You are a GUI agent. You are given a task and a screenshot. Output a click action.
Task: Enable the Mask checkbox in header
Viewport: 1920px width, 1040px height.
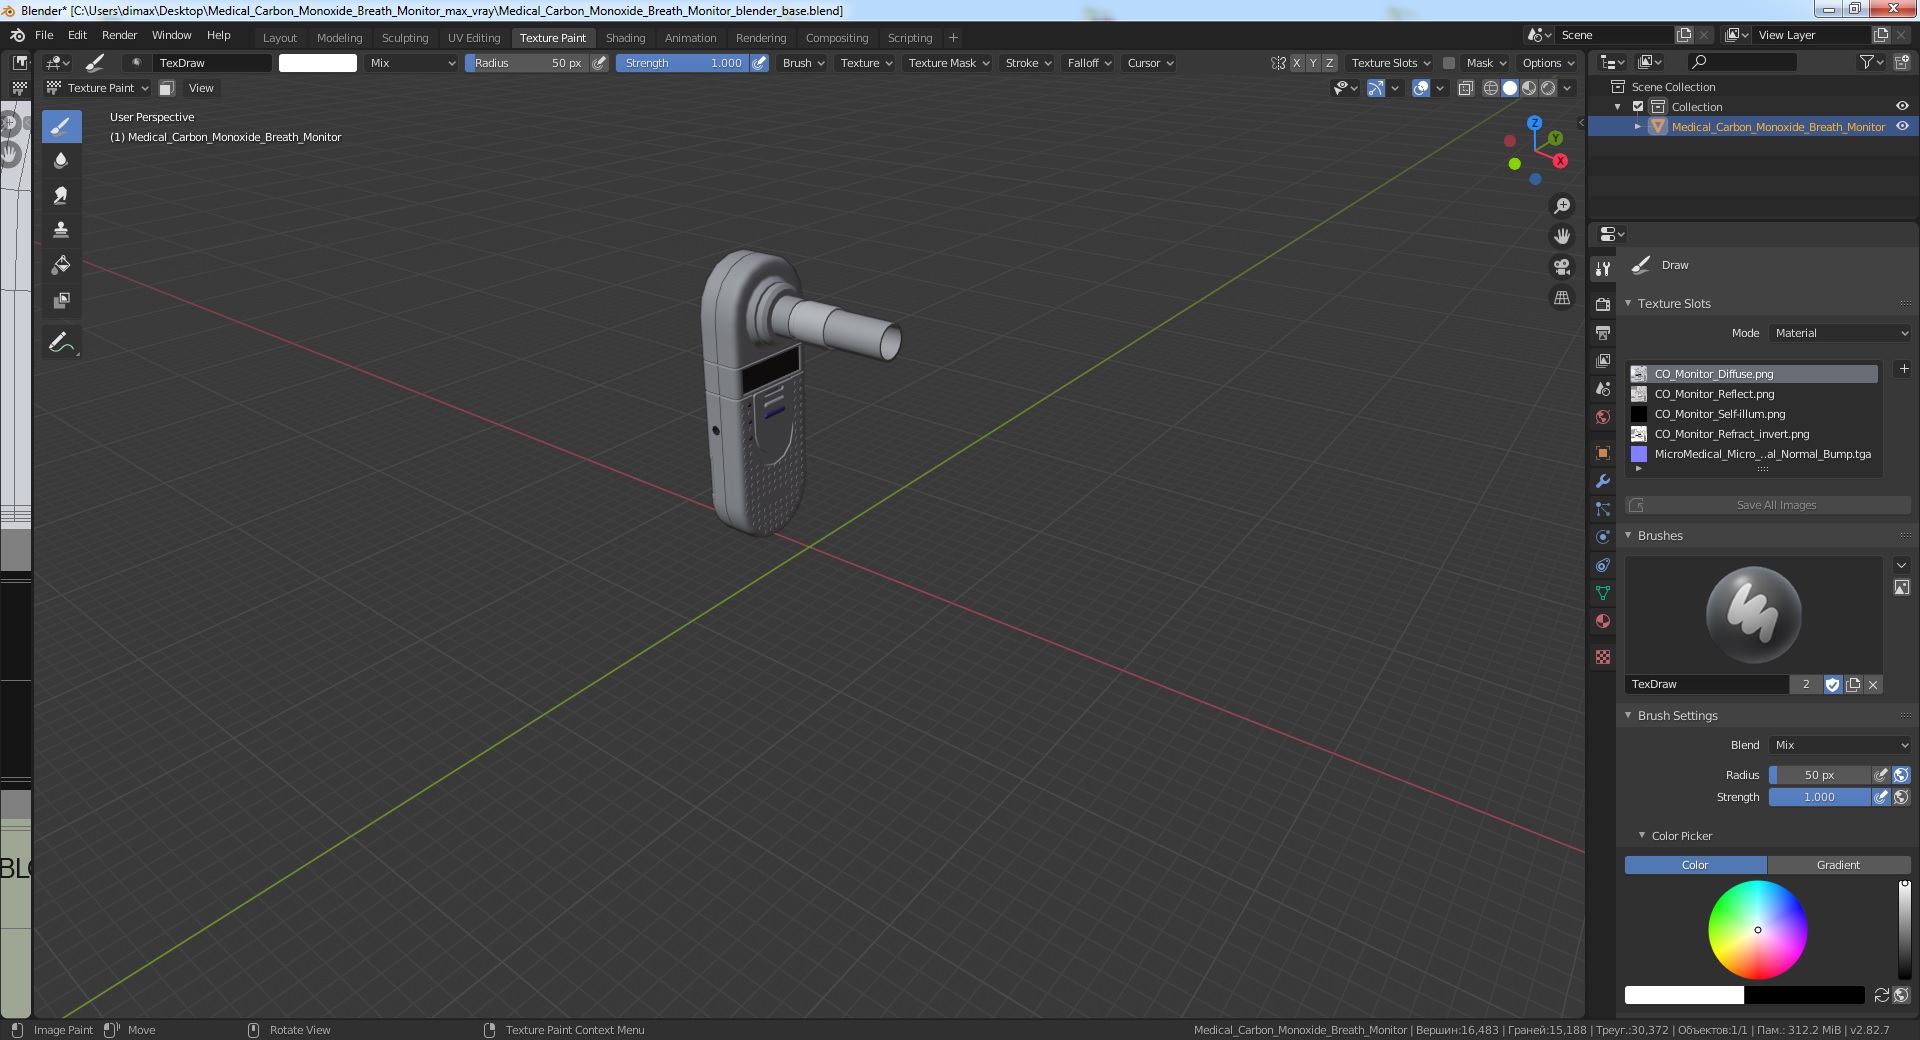click(x=1448, y=63)
